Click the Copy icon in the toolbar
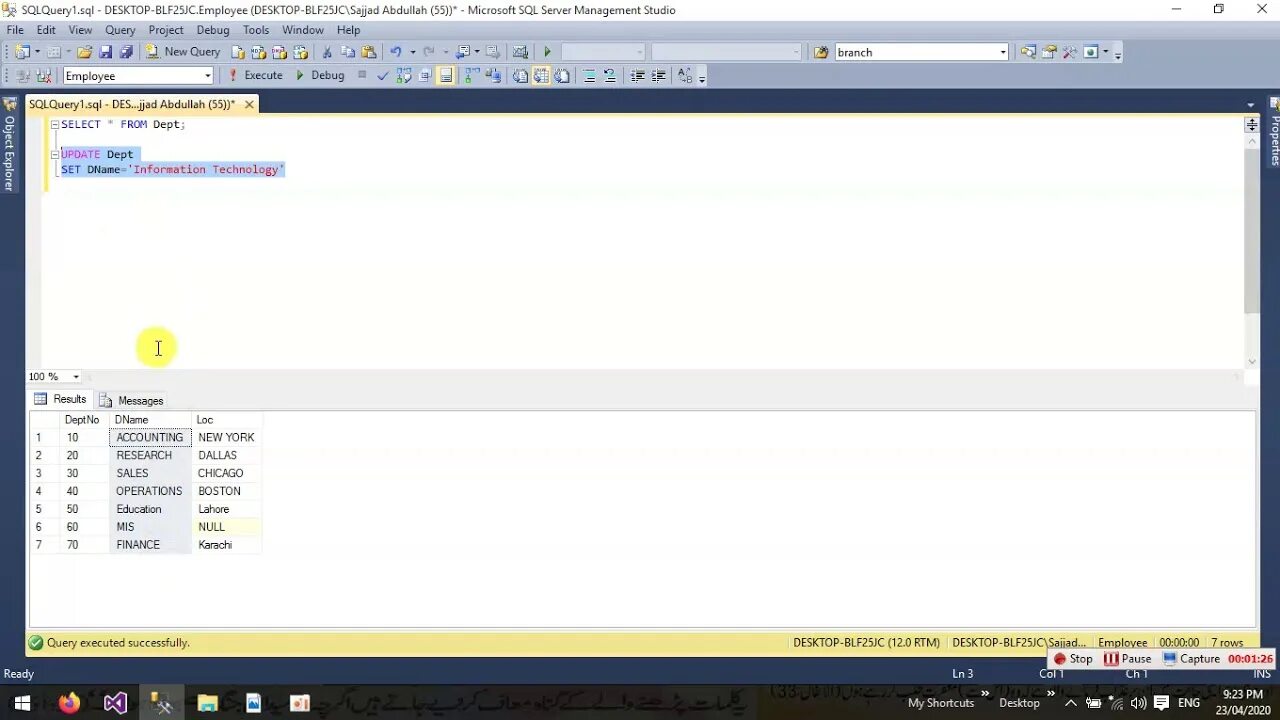 [x=348, y=52]
